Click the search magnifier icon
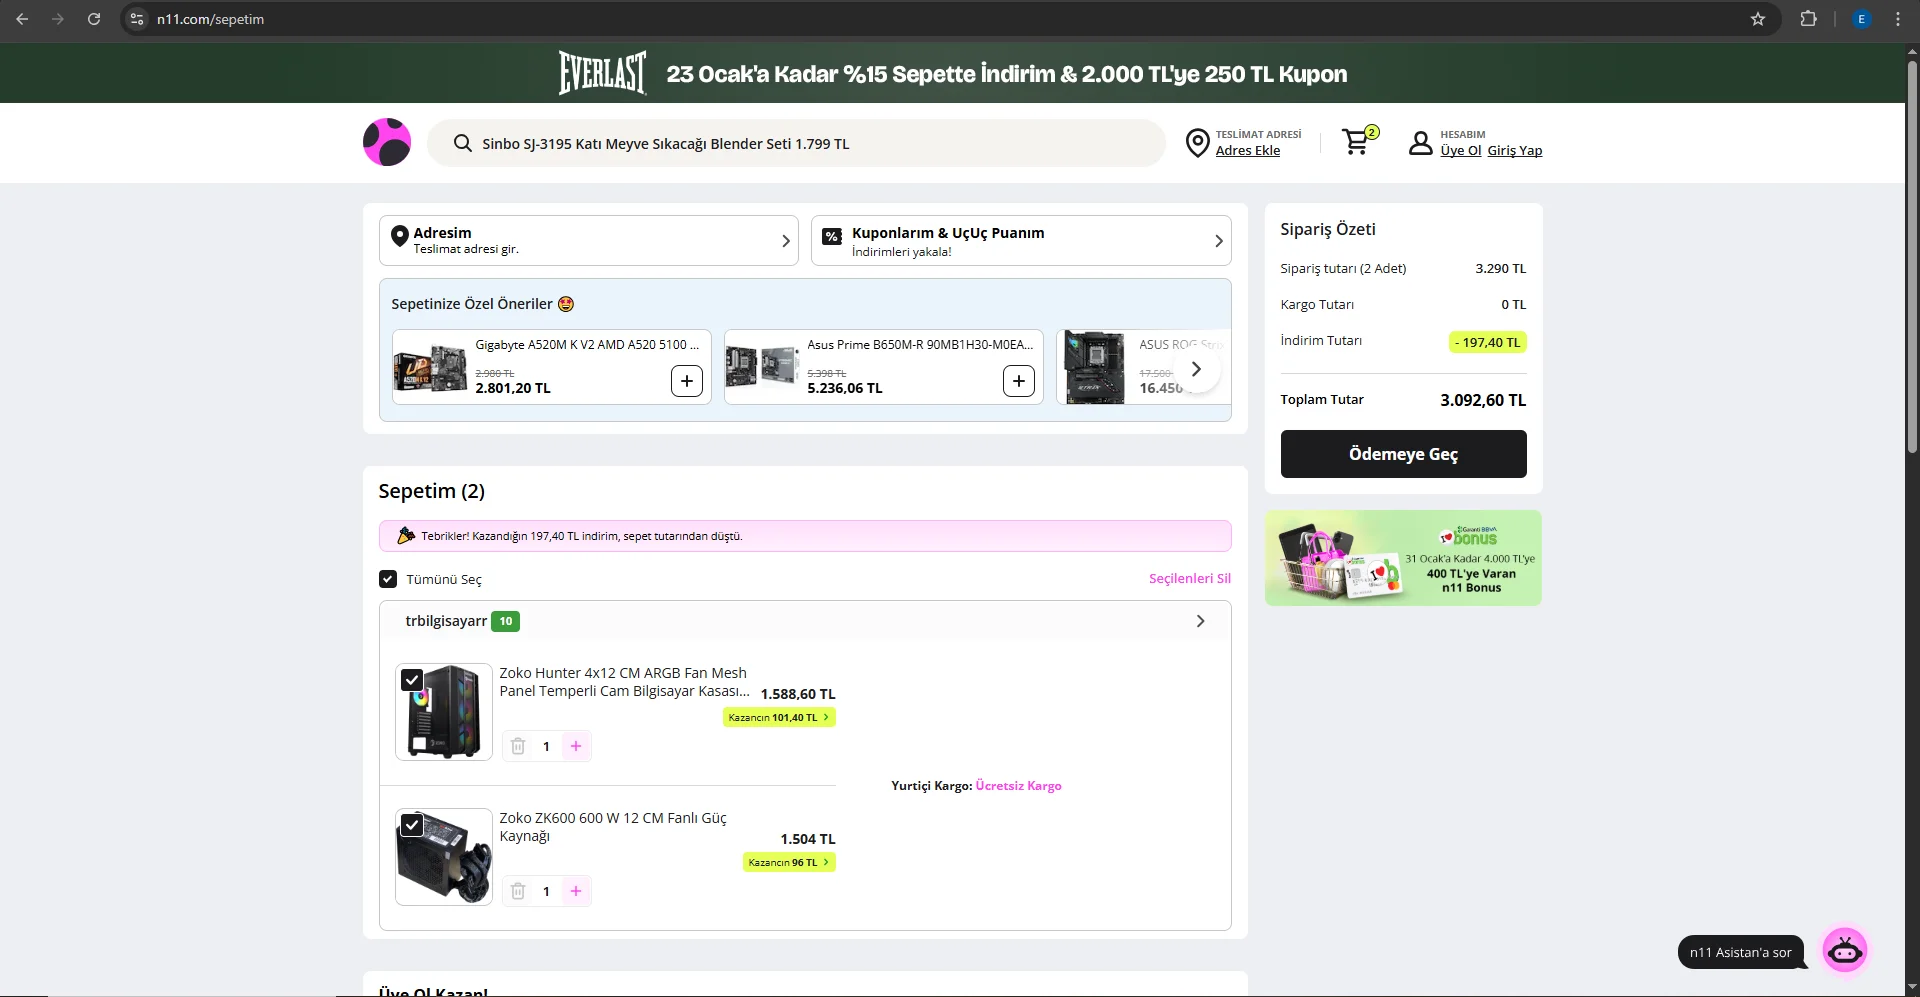This screenshot has width=1920, height=997. point(462,143)
